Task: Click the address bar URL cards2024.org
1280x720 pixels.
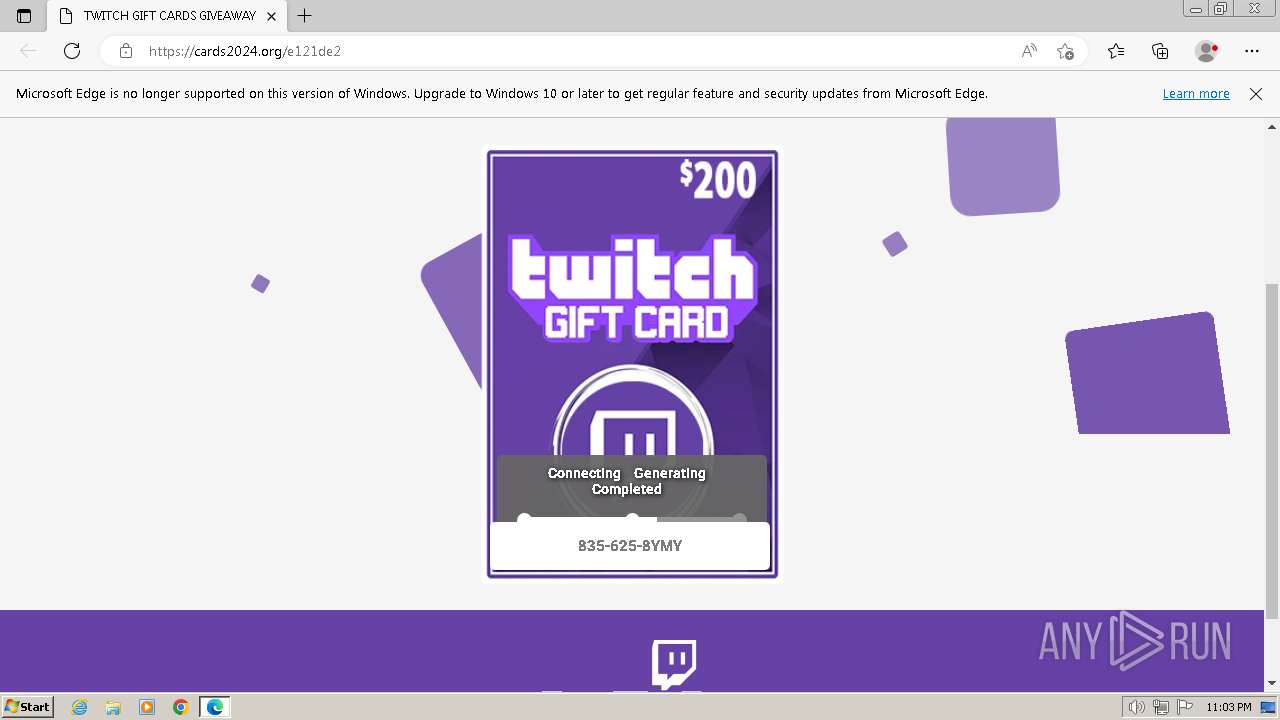Action: [245, 51]
